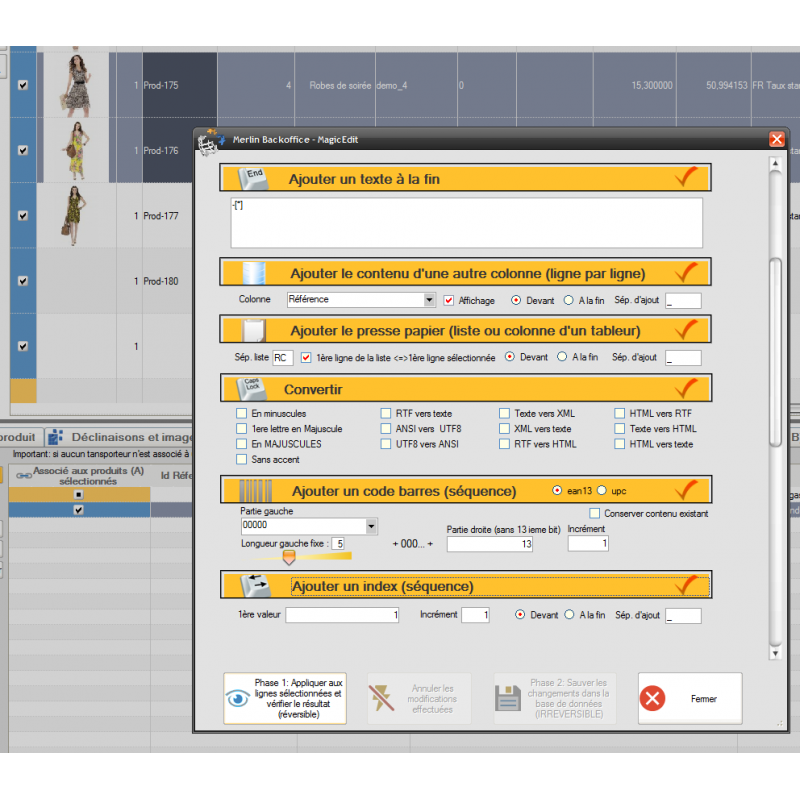This screenshot has height=800, width=800.
Task: Switch to the Déclinaisons et images tab
Action: click(129, 437)
